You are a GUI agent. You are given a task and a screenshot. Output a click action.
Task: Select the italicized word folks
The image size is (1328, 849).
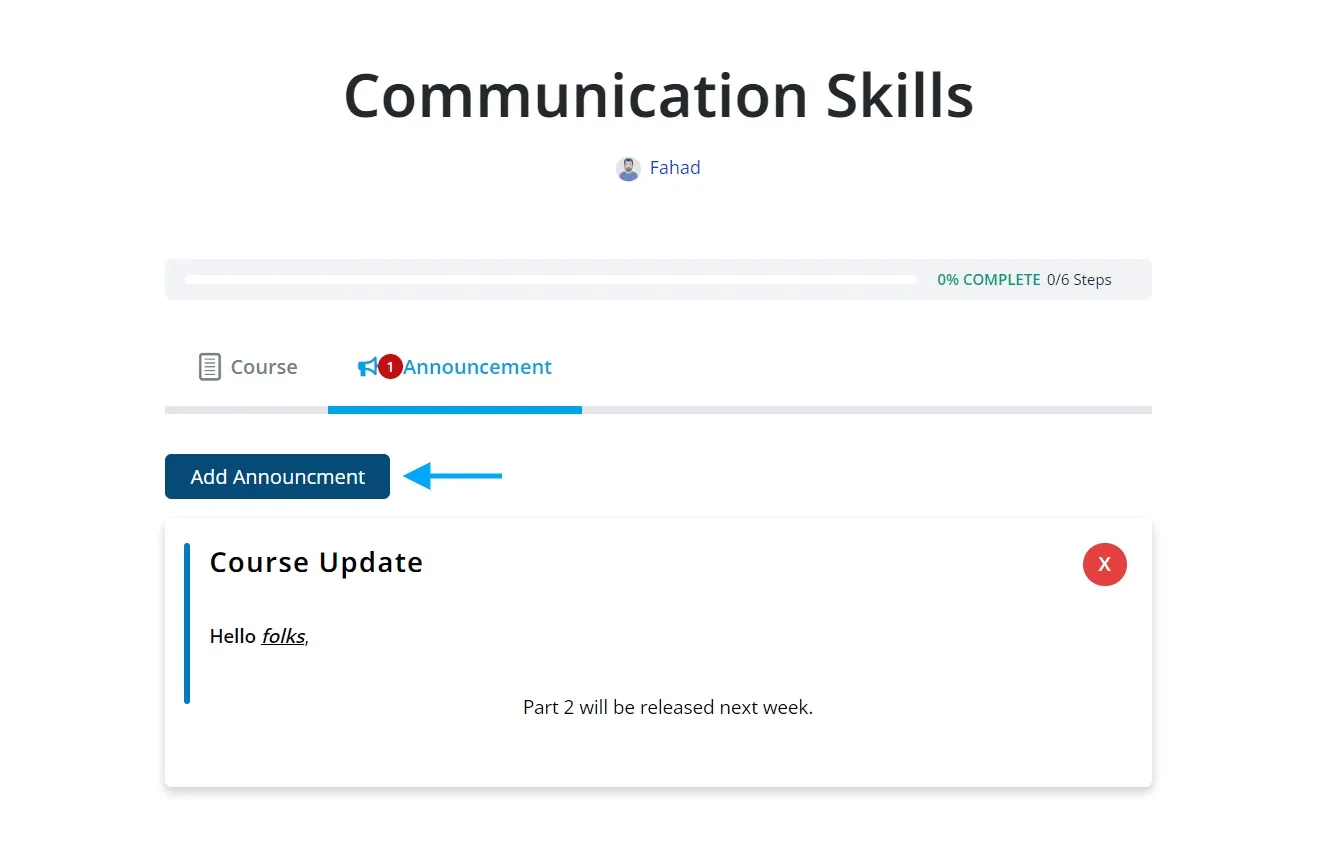[x=283, y=636]
